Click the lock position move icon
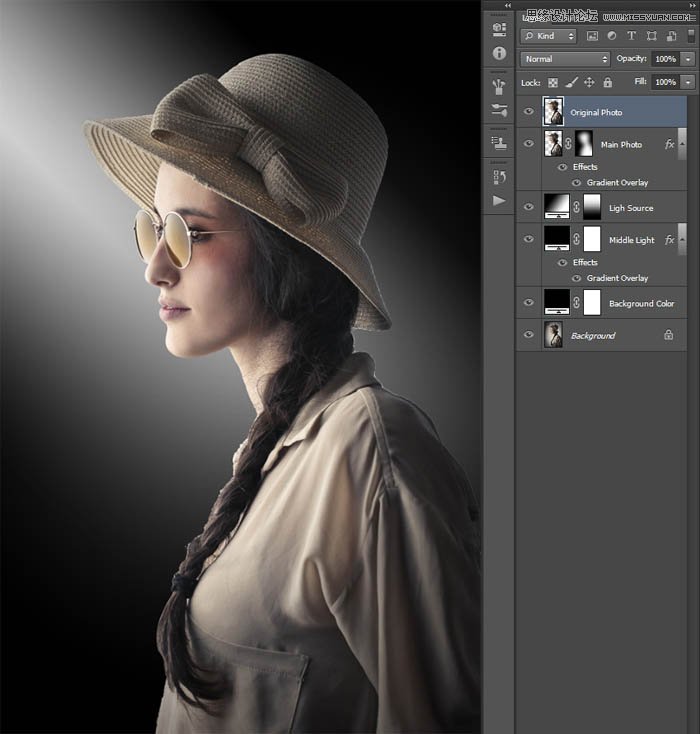Screen dimensions: 700x734 point(589,82)
